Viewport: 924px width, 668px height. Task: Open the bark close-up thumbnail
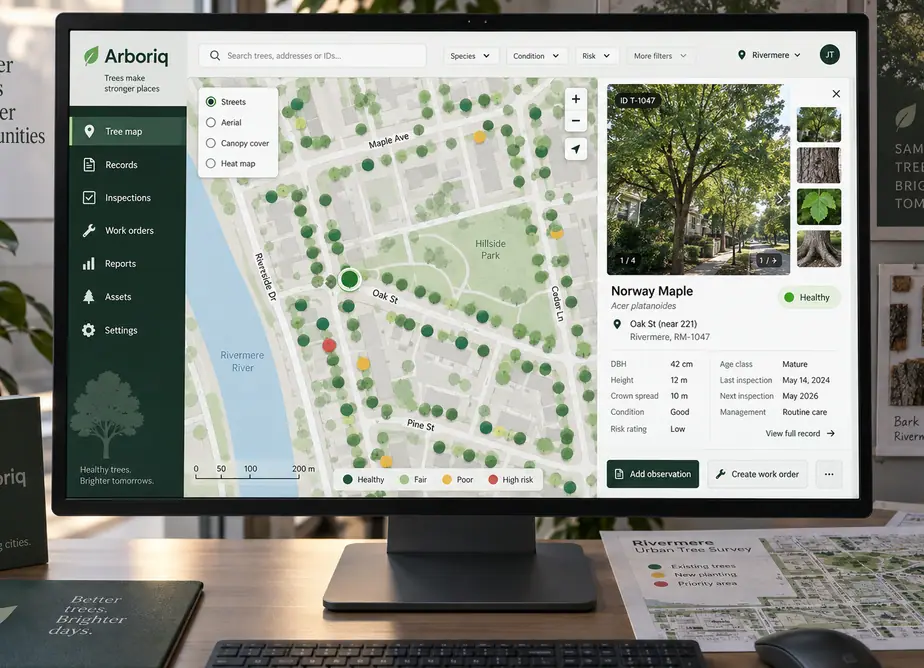819,166
